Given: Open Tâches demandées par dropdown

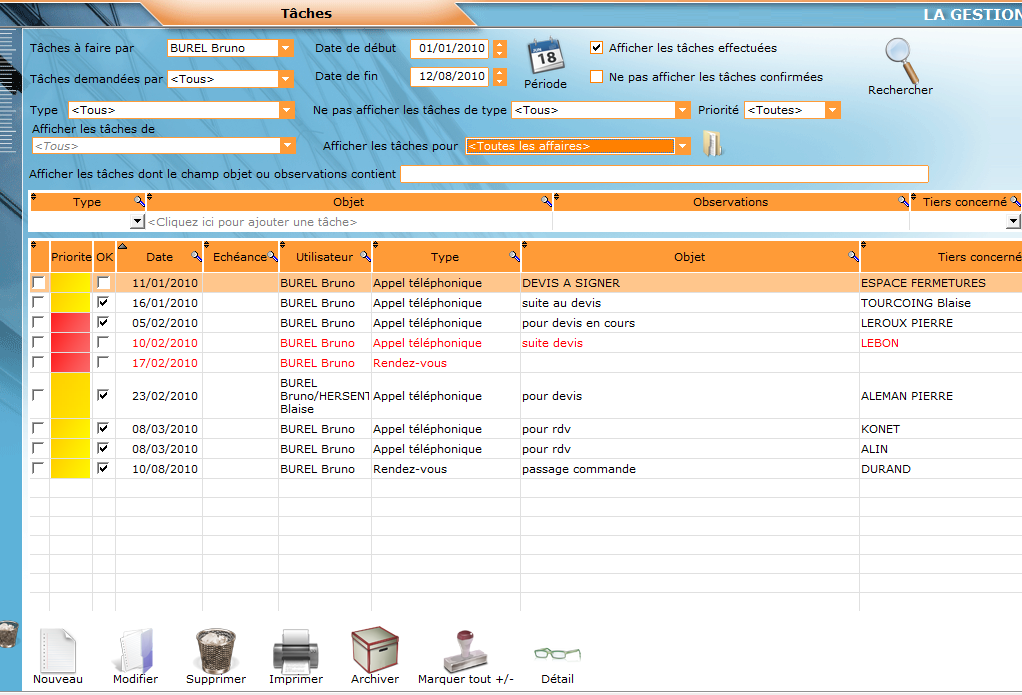Looking at the screenshot, I should (285, 79).
